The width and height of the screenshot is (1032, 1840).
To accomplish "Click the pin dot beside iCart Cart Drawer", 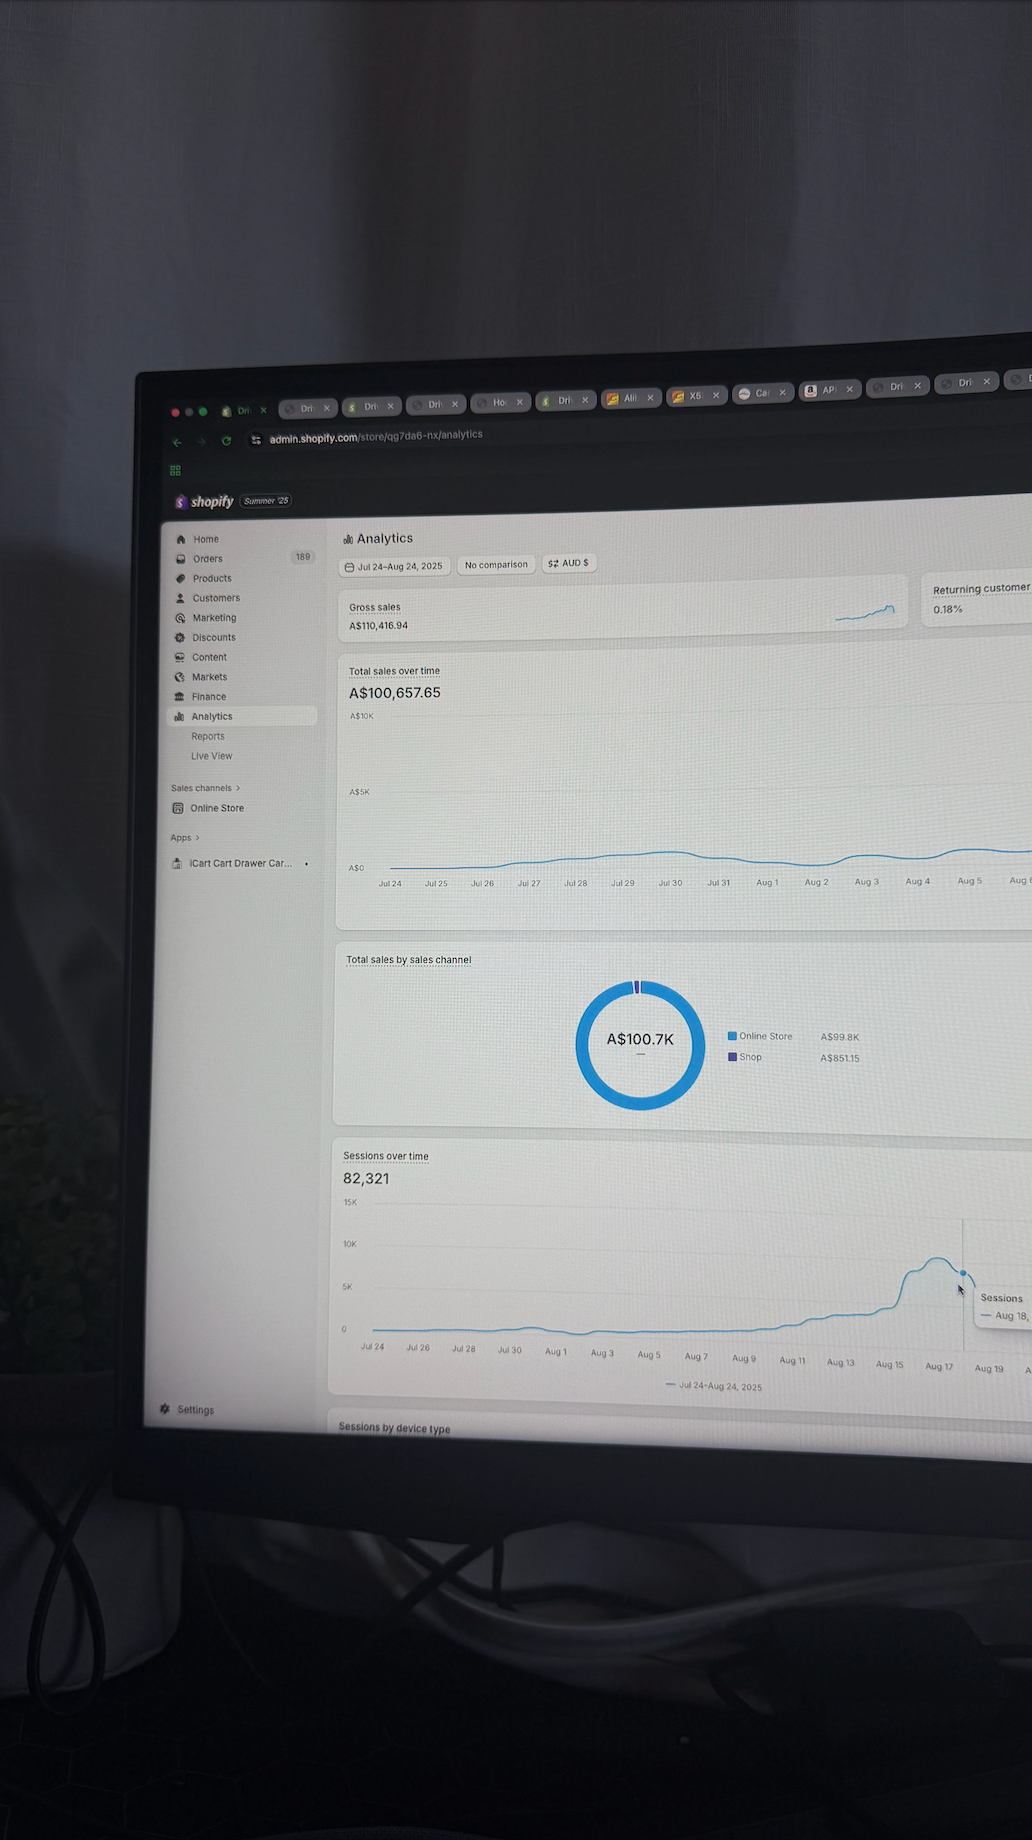I will [x=306, y=864].
